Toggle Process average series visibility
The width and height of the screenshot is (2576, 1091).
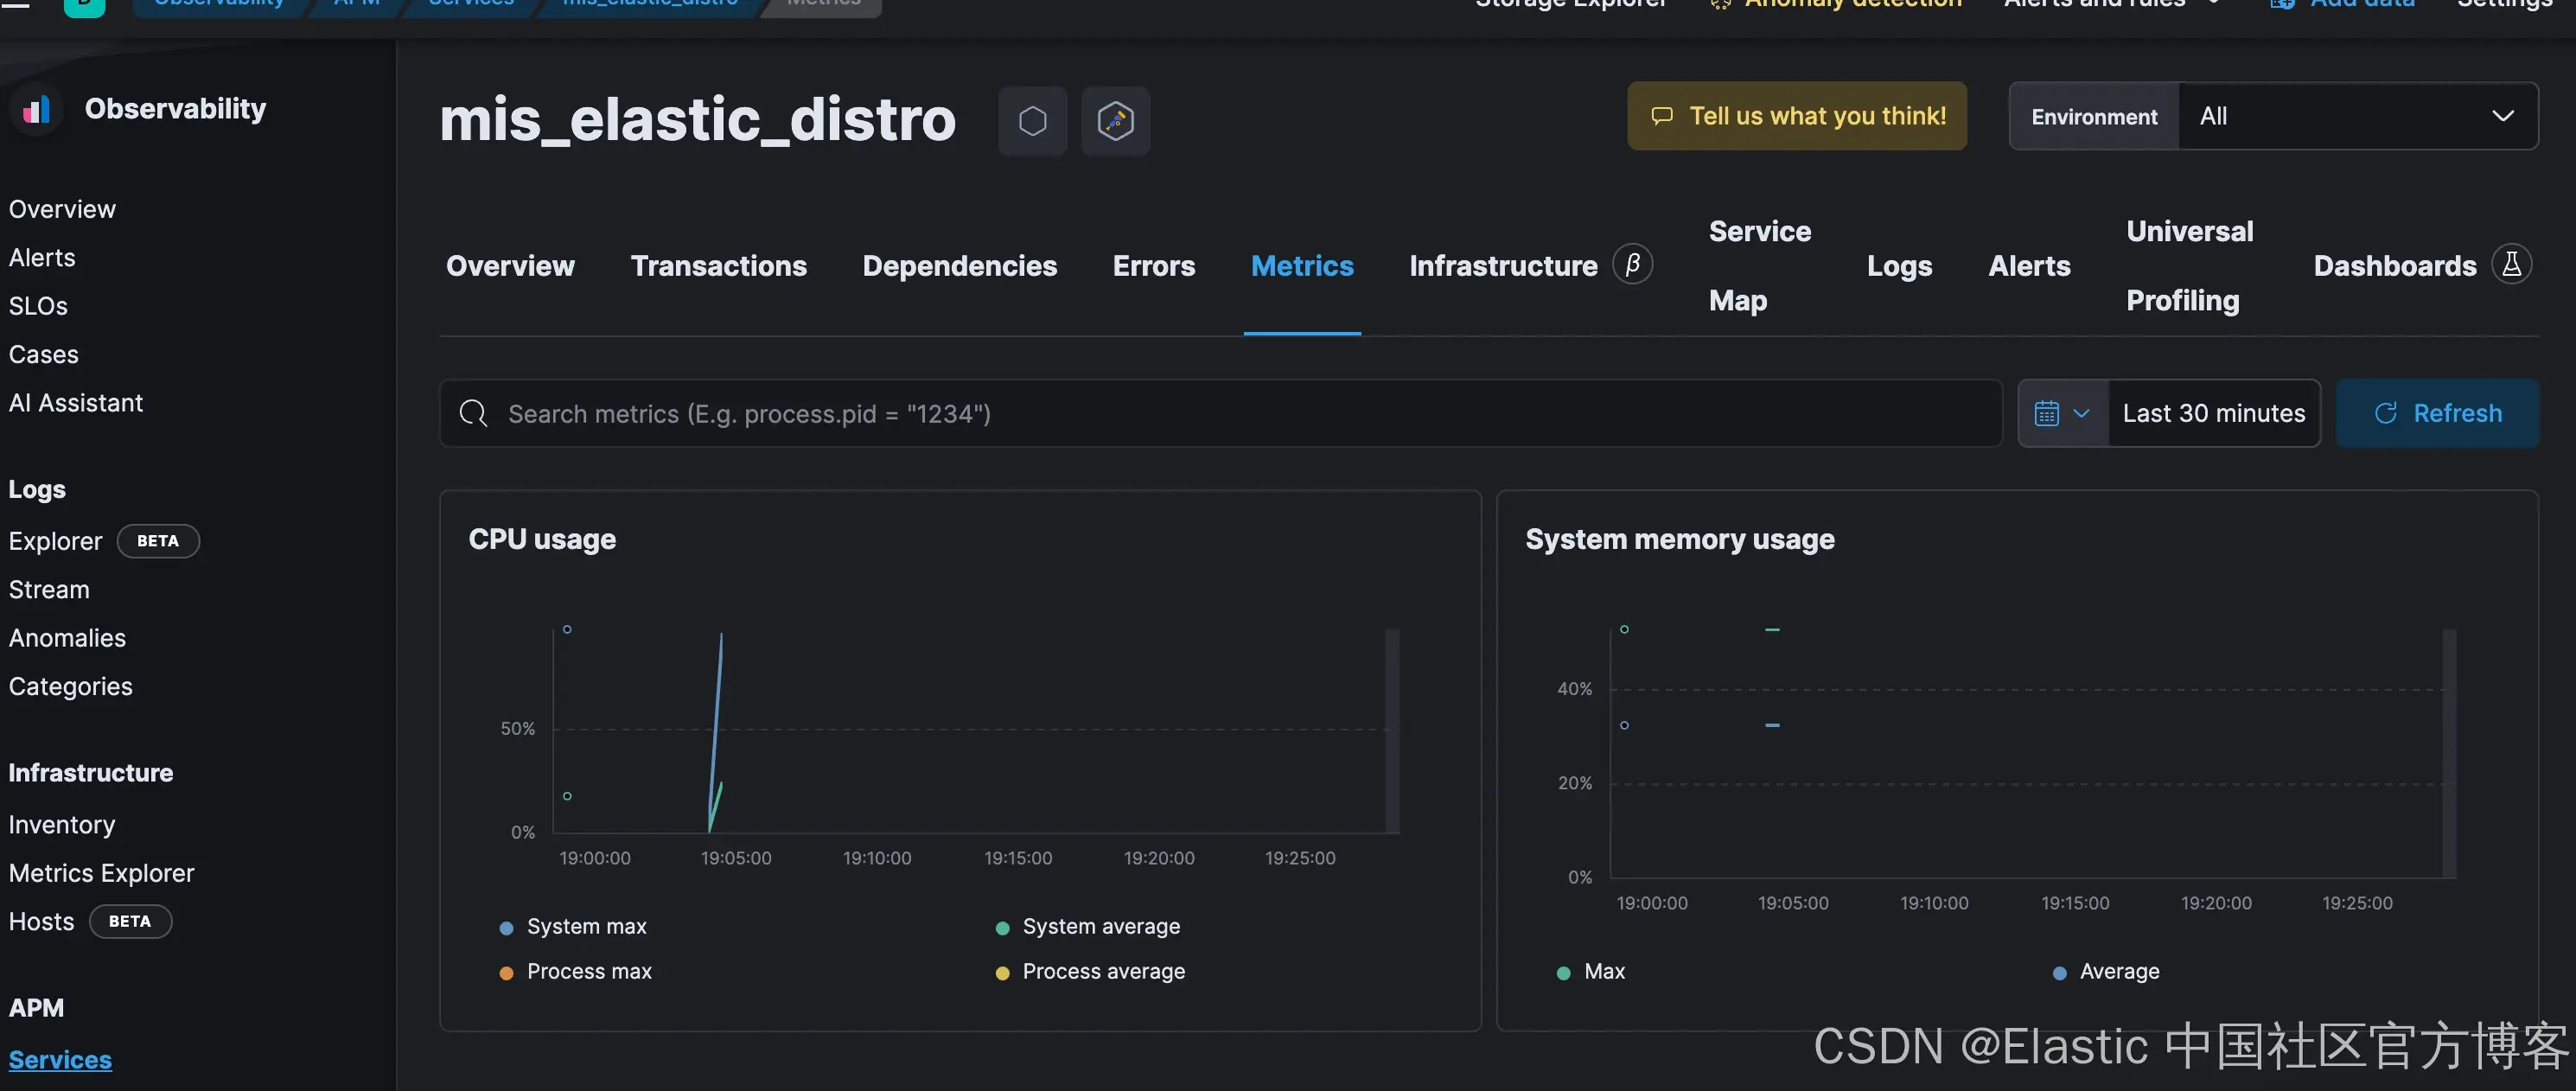(1103, 972)
